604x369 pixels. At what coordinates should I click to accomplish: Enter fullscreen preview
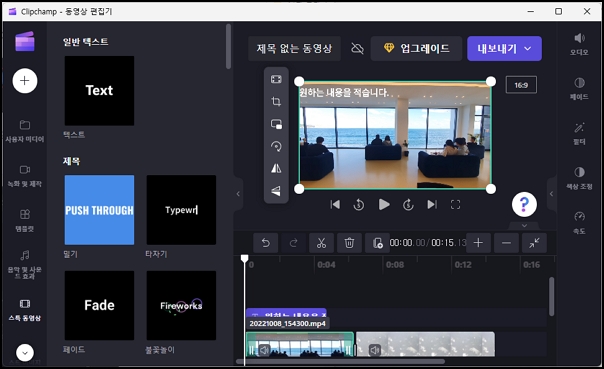456,205
